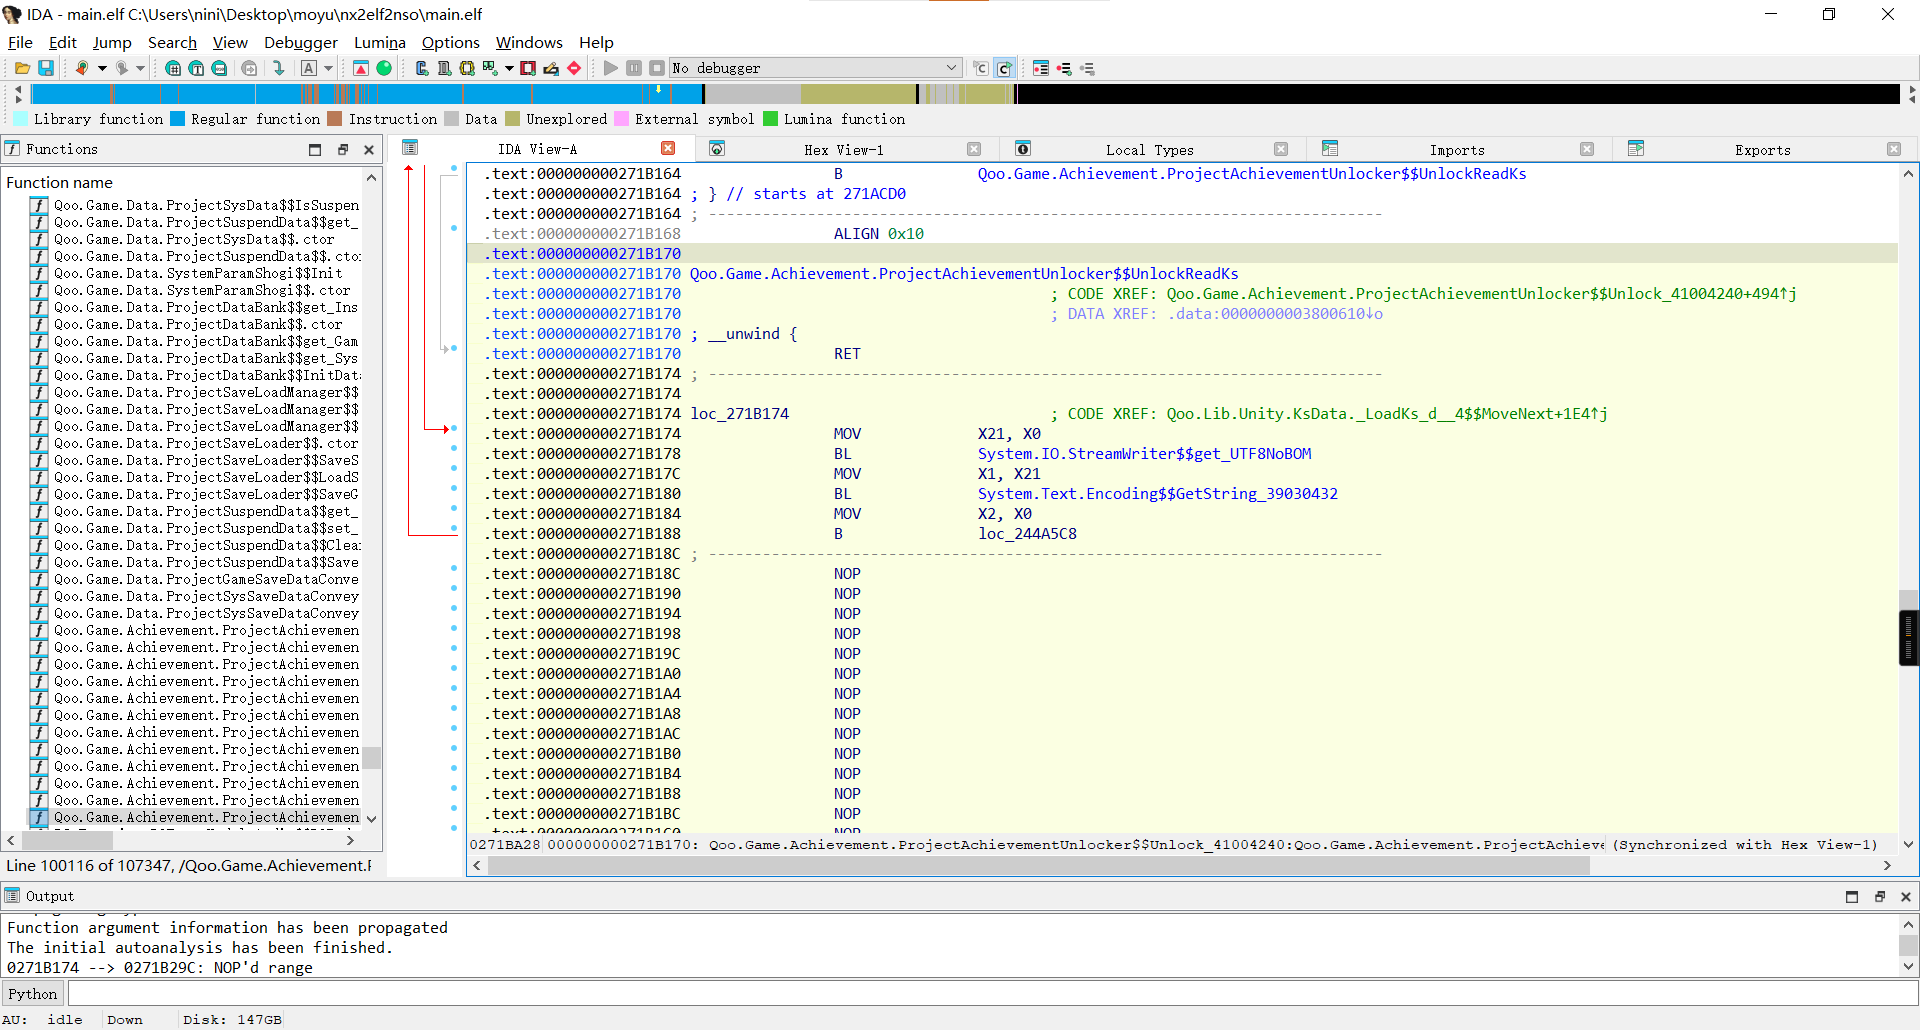Click the blue down-arrow jump icon

point(279,68)
